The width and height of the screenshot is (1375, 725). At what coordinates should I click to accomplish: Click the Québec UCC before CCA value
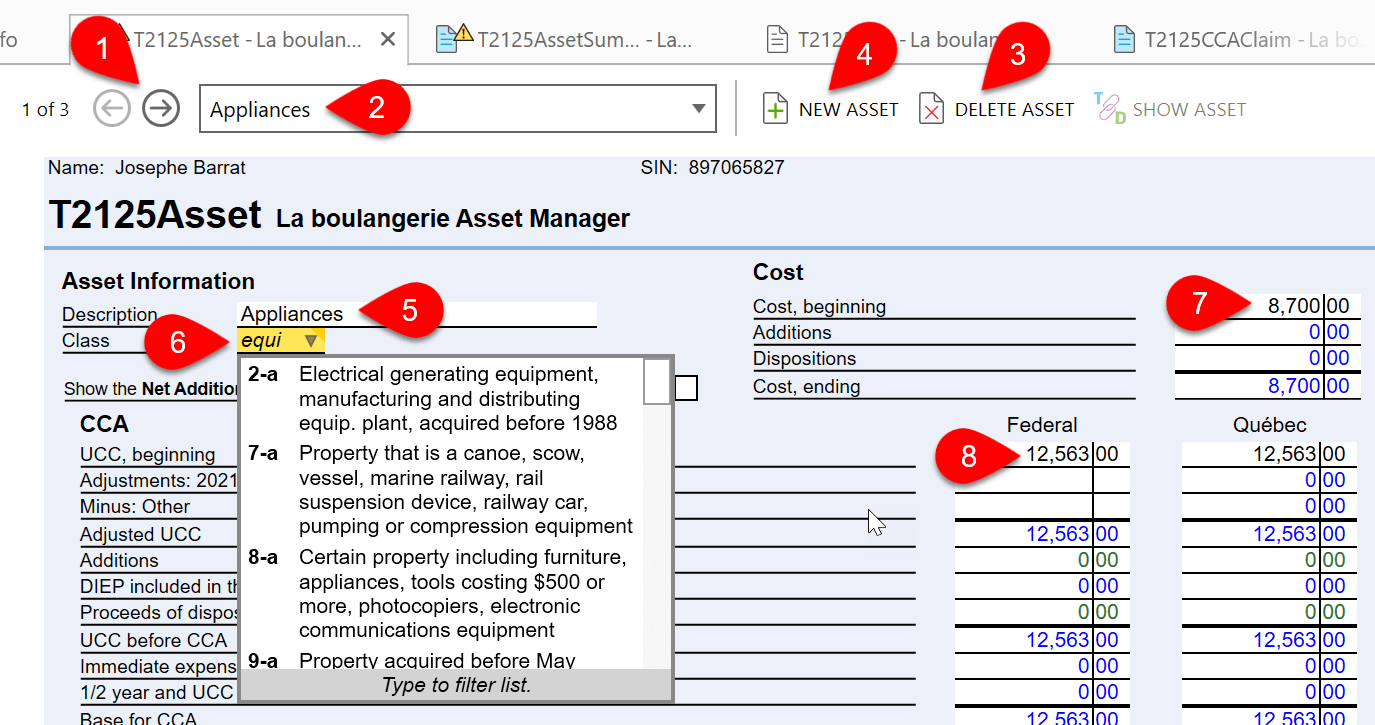click(x=1269, y=640)
